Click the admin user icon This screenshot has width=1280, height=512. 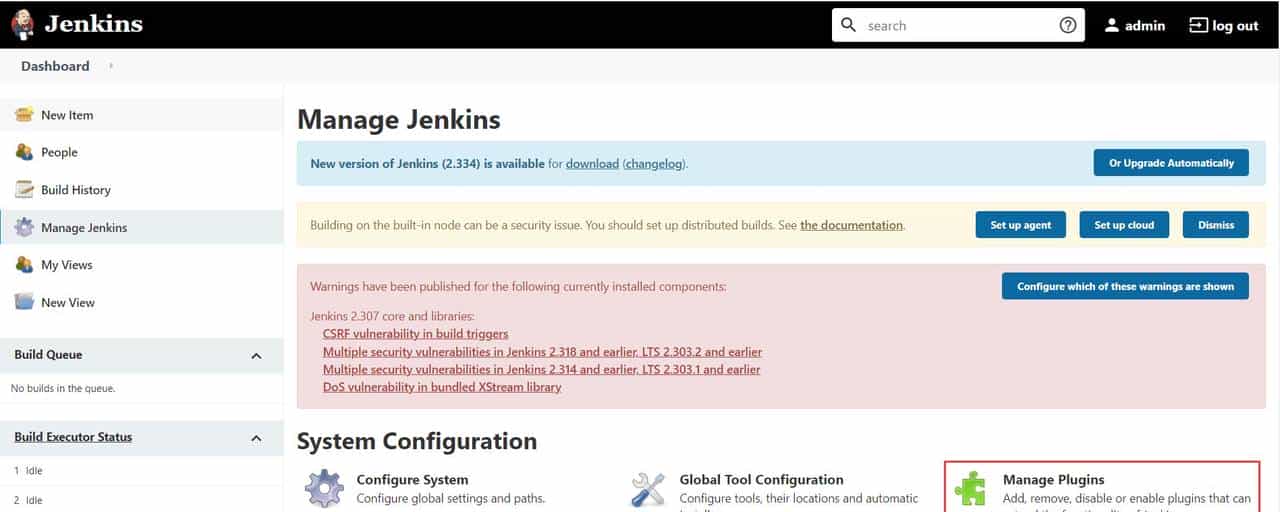[1111, 25]
